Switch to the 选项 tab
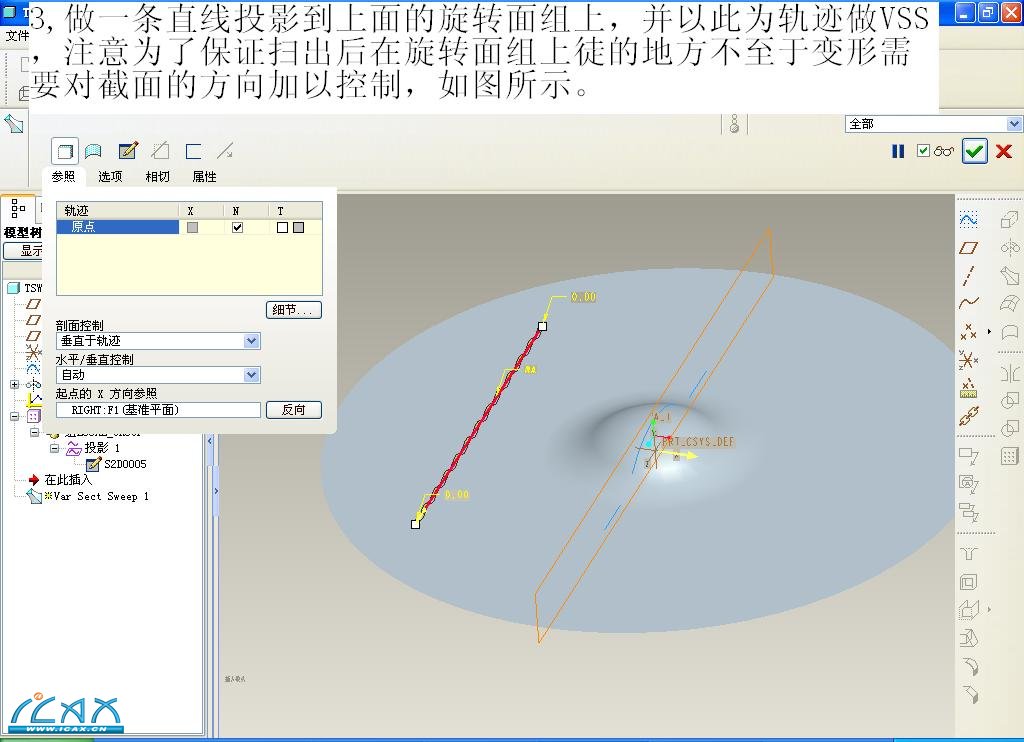 point(110,177)
